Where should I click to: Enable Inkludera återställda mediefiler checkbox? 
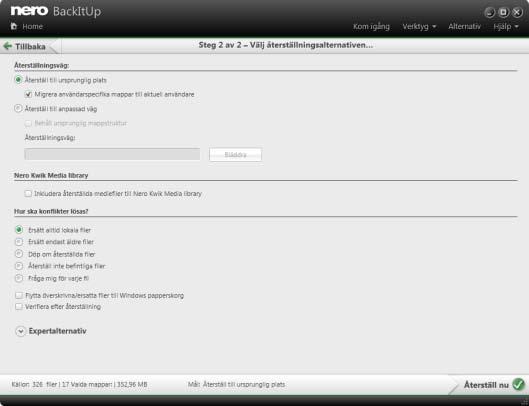point(28,194)
